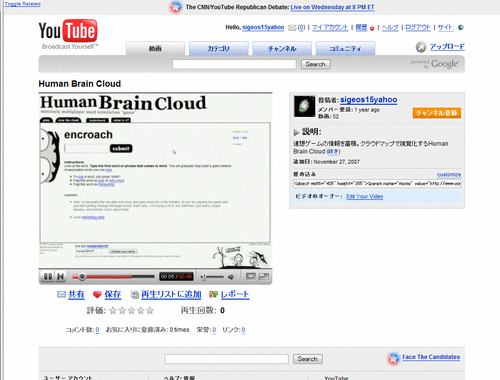Rate the video with the first star
The image size is (500, 380).
click(113, 311)
